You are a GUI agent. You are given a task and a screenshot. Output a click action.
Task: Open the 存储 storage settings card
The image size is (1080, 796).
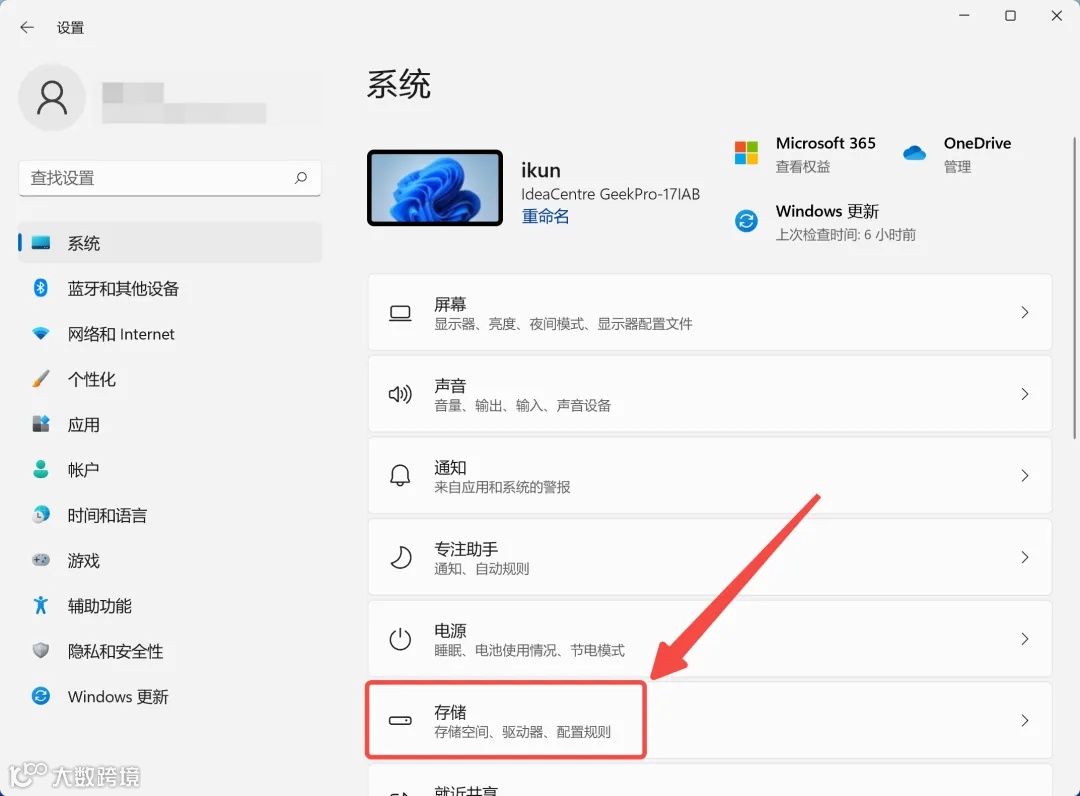pos(710,720)
